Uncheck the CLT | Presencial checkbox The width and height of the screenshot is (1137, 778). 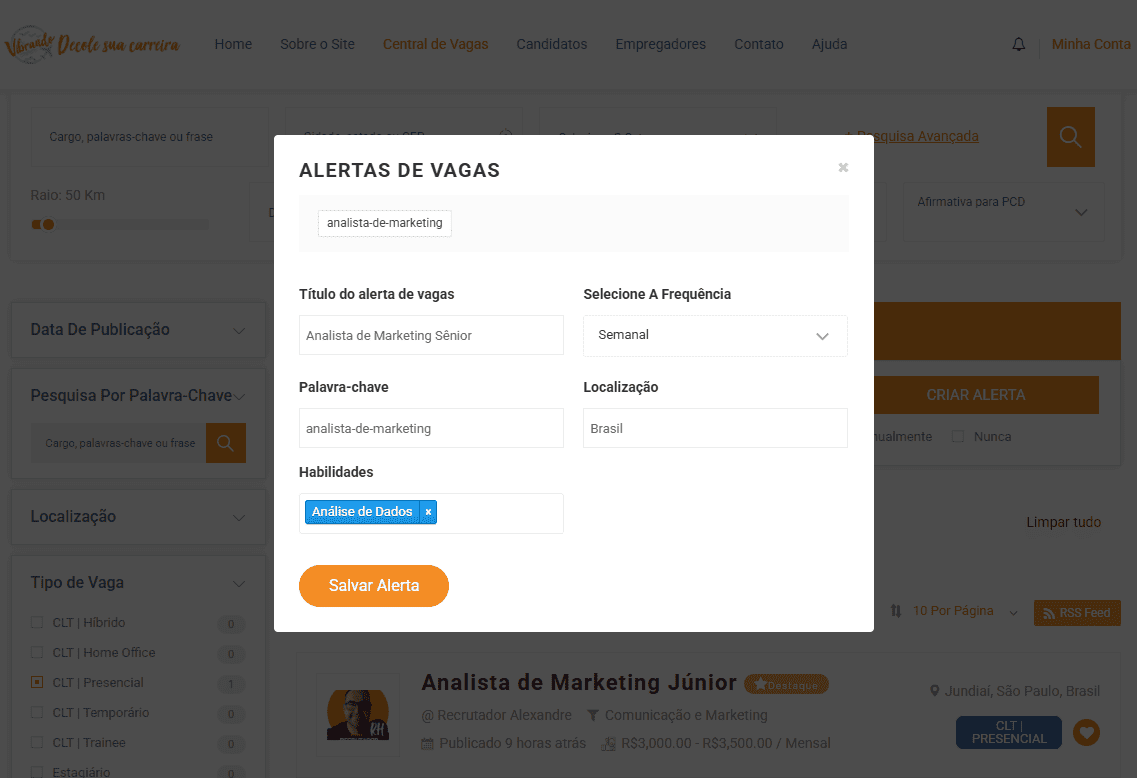[x=37, y=683]
